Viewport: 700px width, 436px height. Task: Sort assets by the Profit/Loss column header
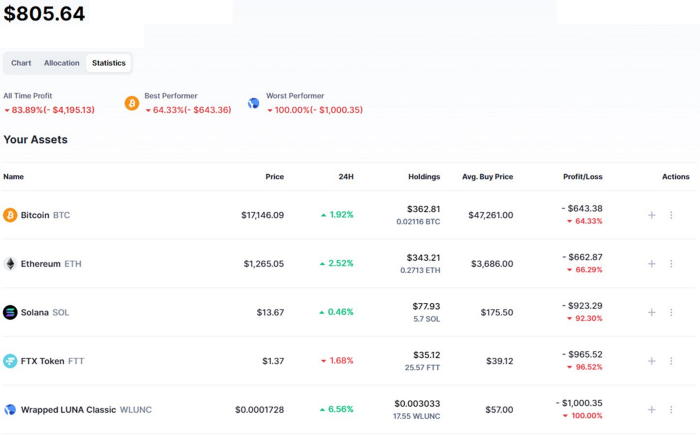(583, 177)
